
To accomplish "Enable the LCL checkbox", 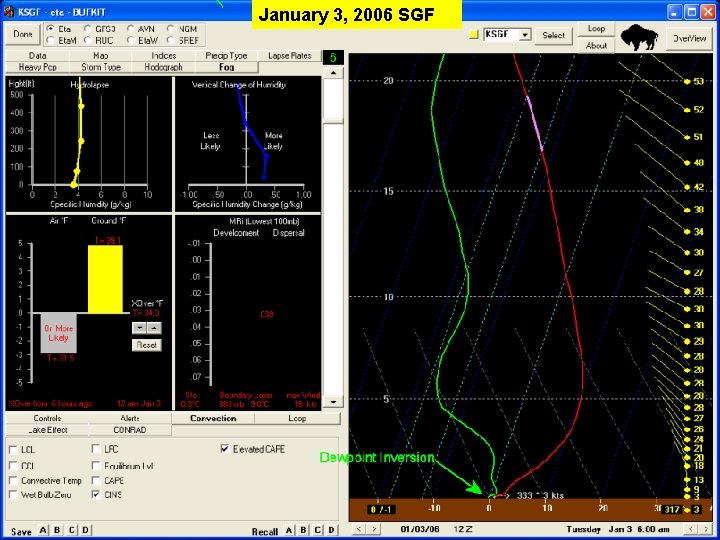I will (13, 450).
